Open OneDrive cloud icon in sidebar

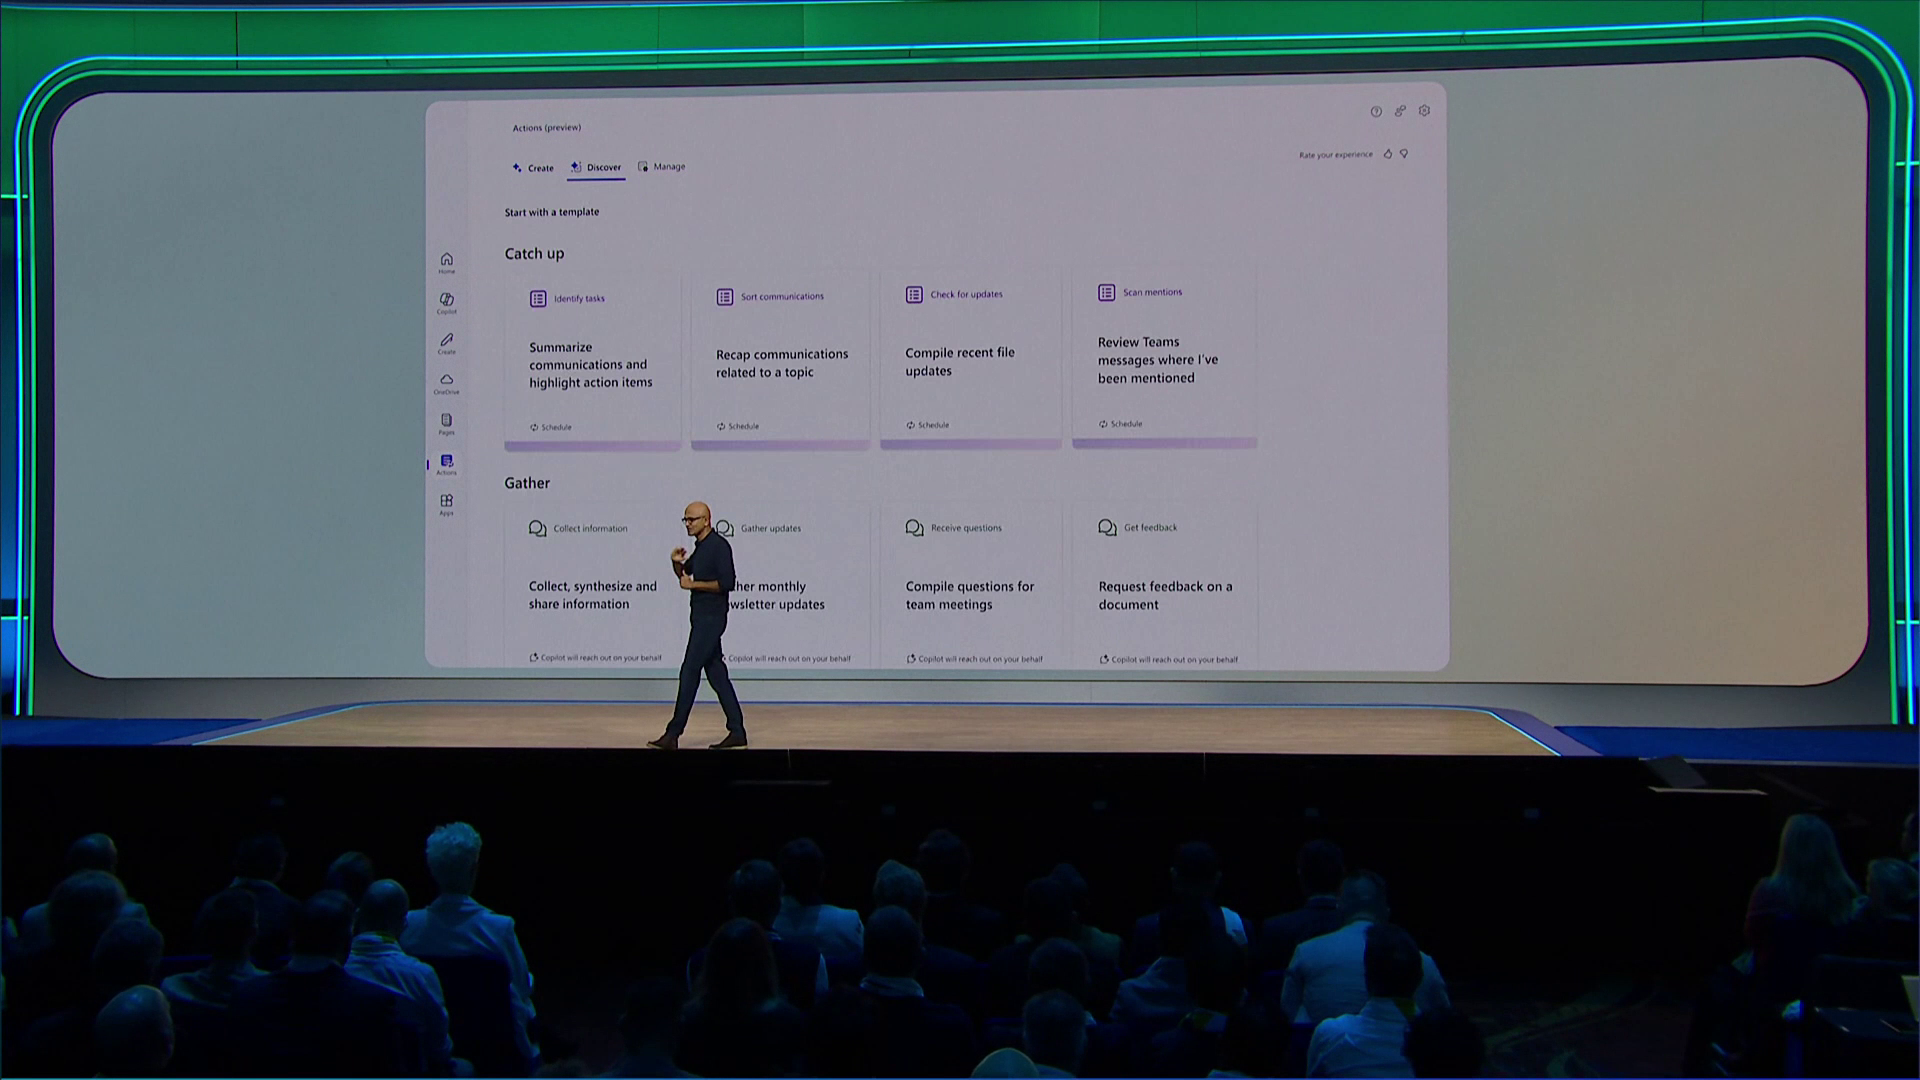pos(446,381)
